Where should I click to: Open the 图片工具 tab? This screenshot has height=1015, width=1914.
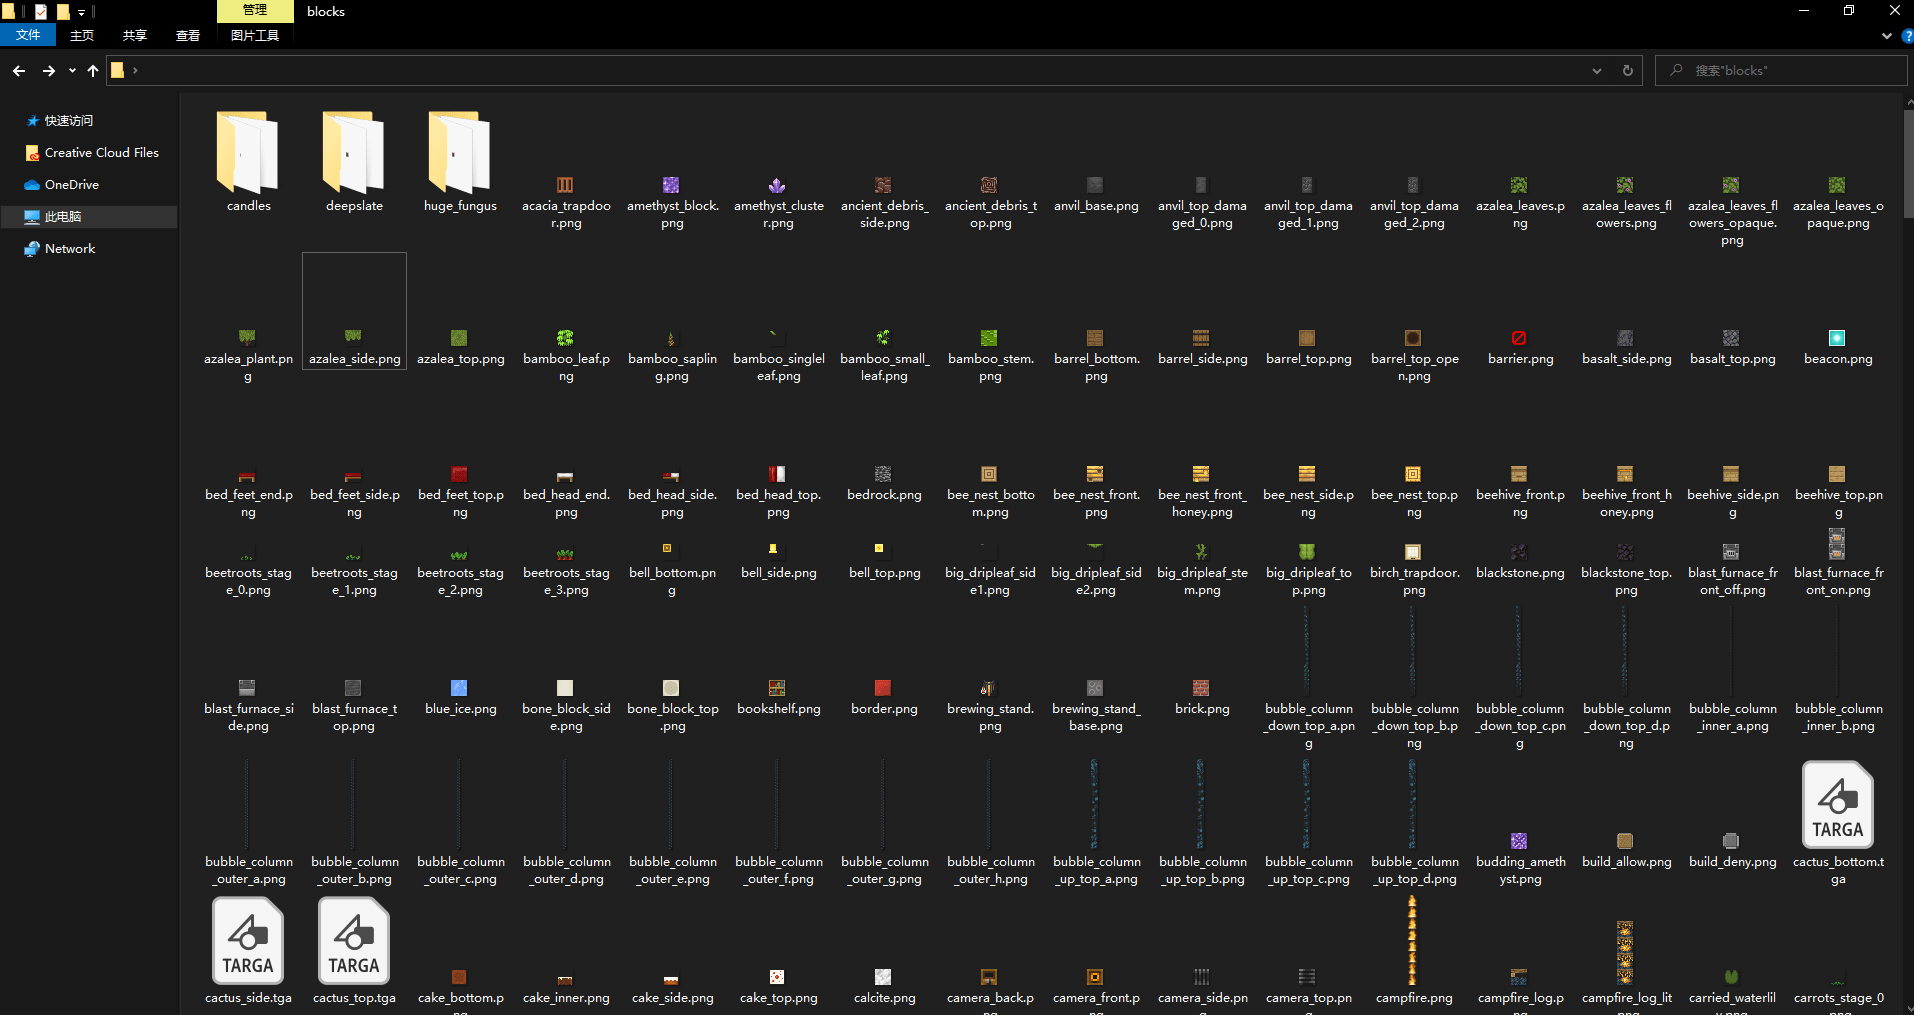pos(255,35)
